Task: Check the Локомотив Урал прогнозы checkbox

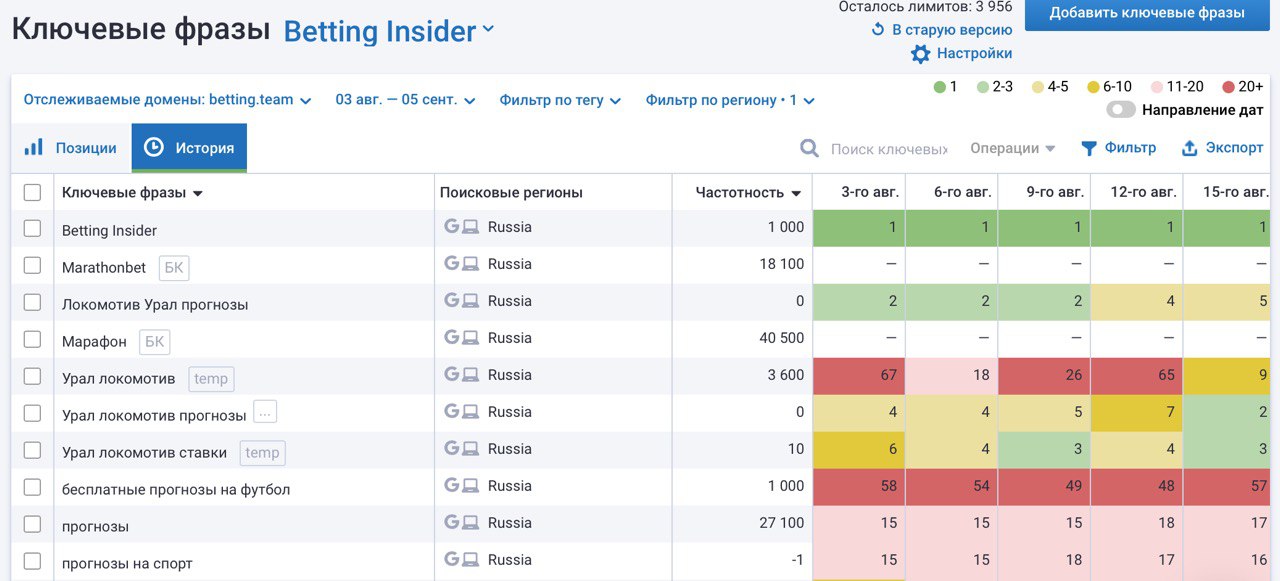Action: pyautogui.click(x=32, y=302)
